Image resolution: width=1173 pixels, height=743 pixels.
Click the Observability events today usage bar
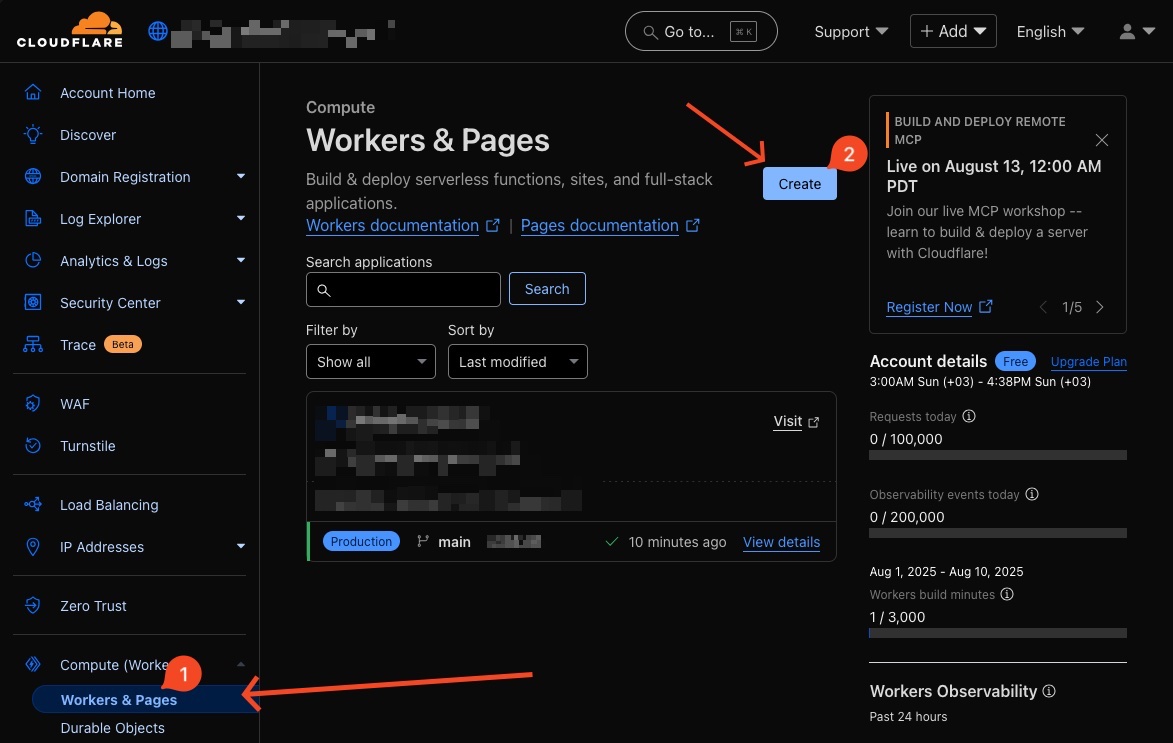[998, 533]
